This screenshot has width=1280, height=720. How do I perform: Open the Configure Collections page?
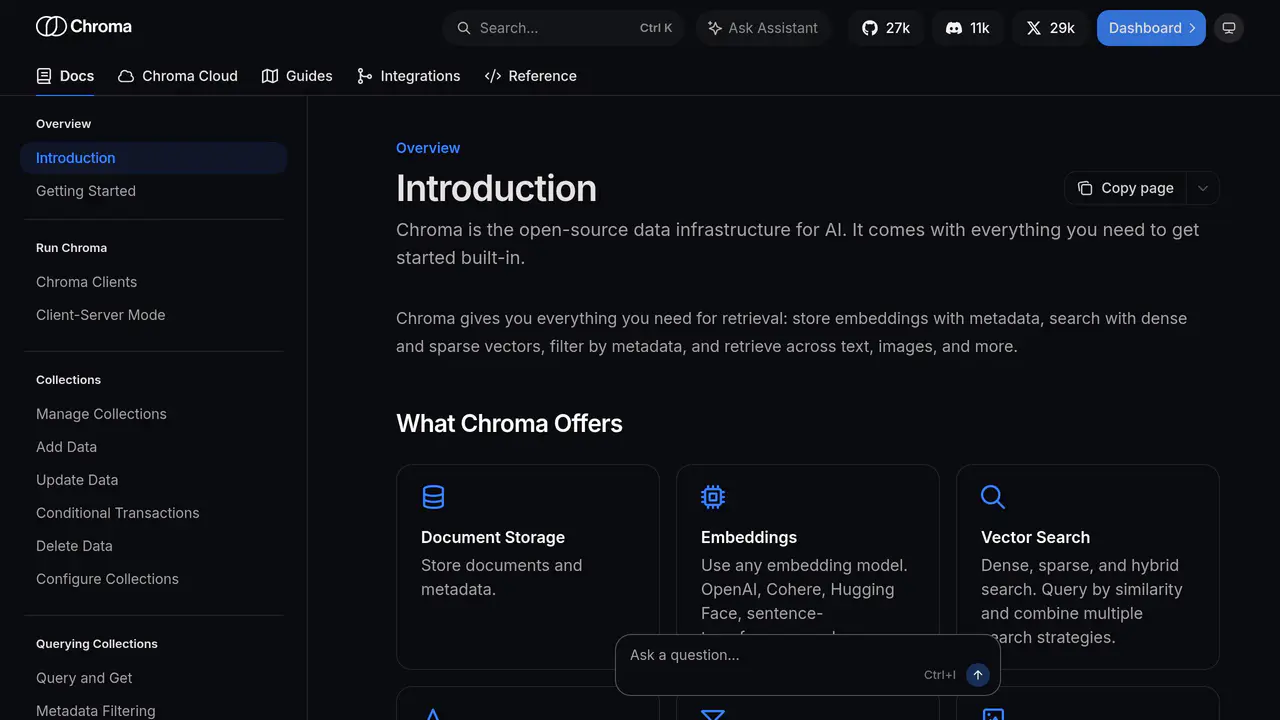point(108,579)
